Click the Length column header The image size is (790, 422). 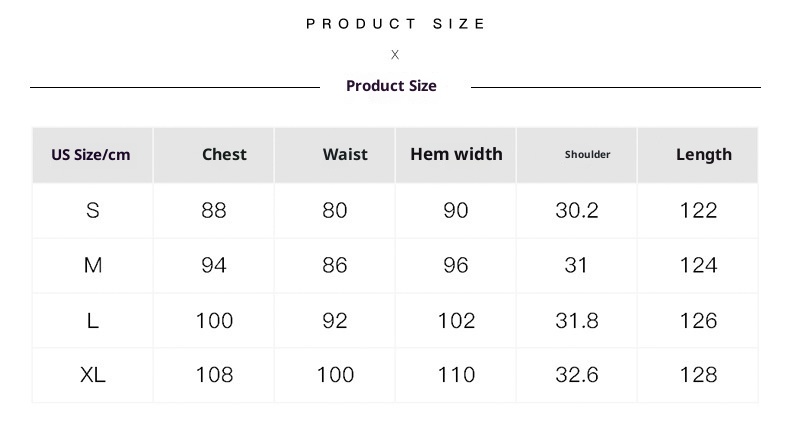point(703,155)
